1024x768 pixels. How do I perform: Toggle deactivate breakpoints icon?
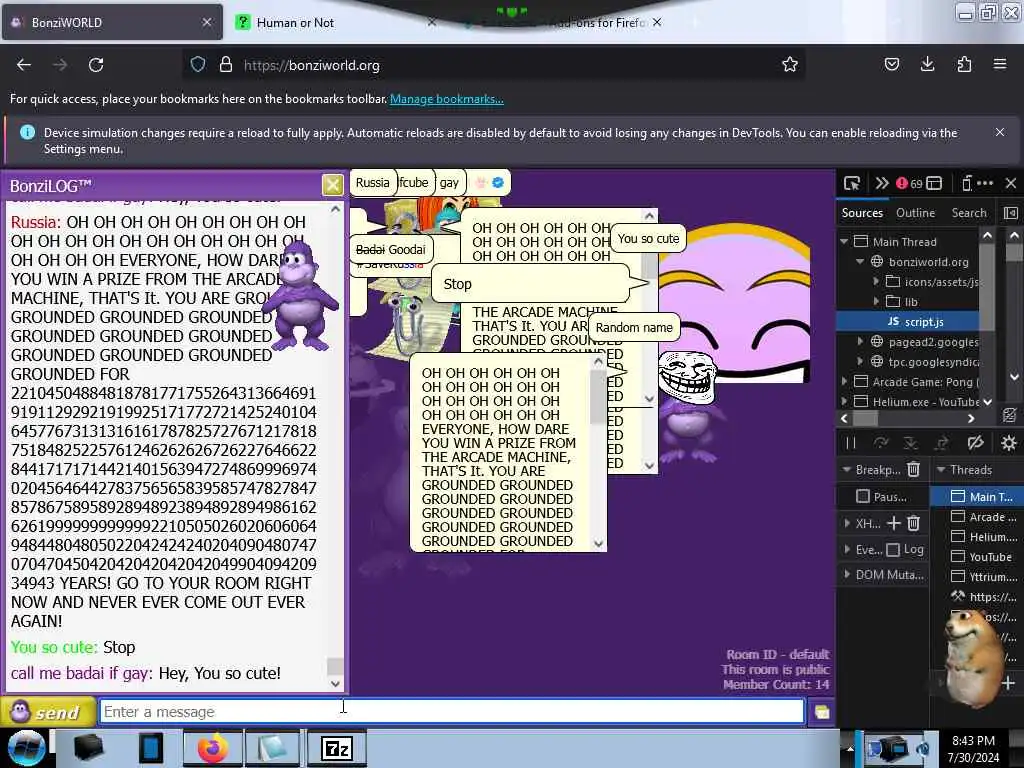pos(976,443)
